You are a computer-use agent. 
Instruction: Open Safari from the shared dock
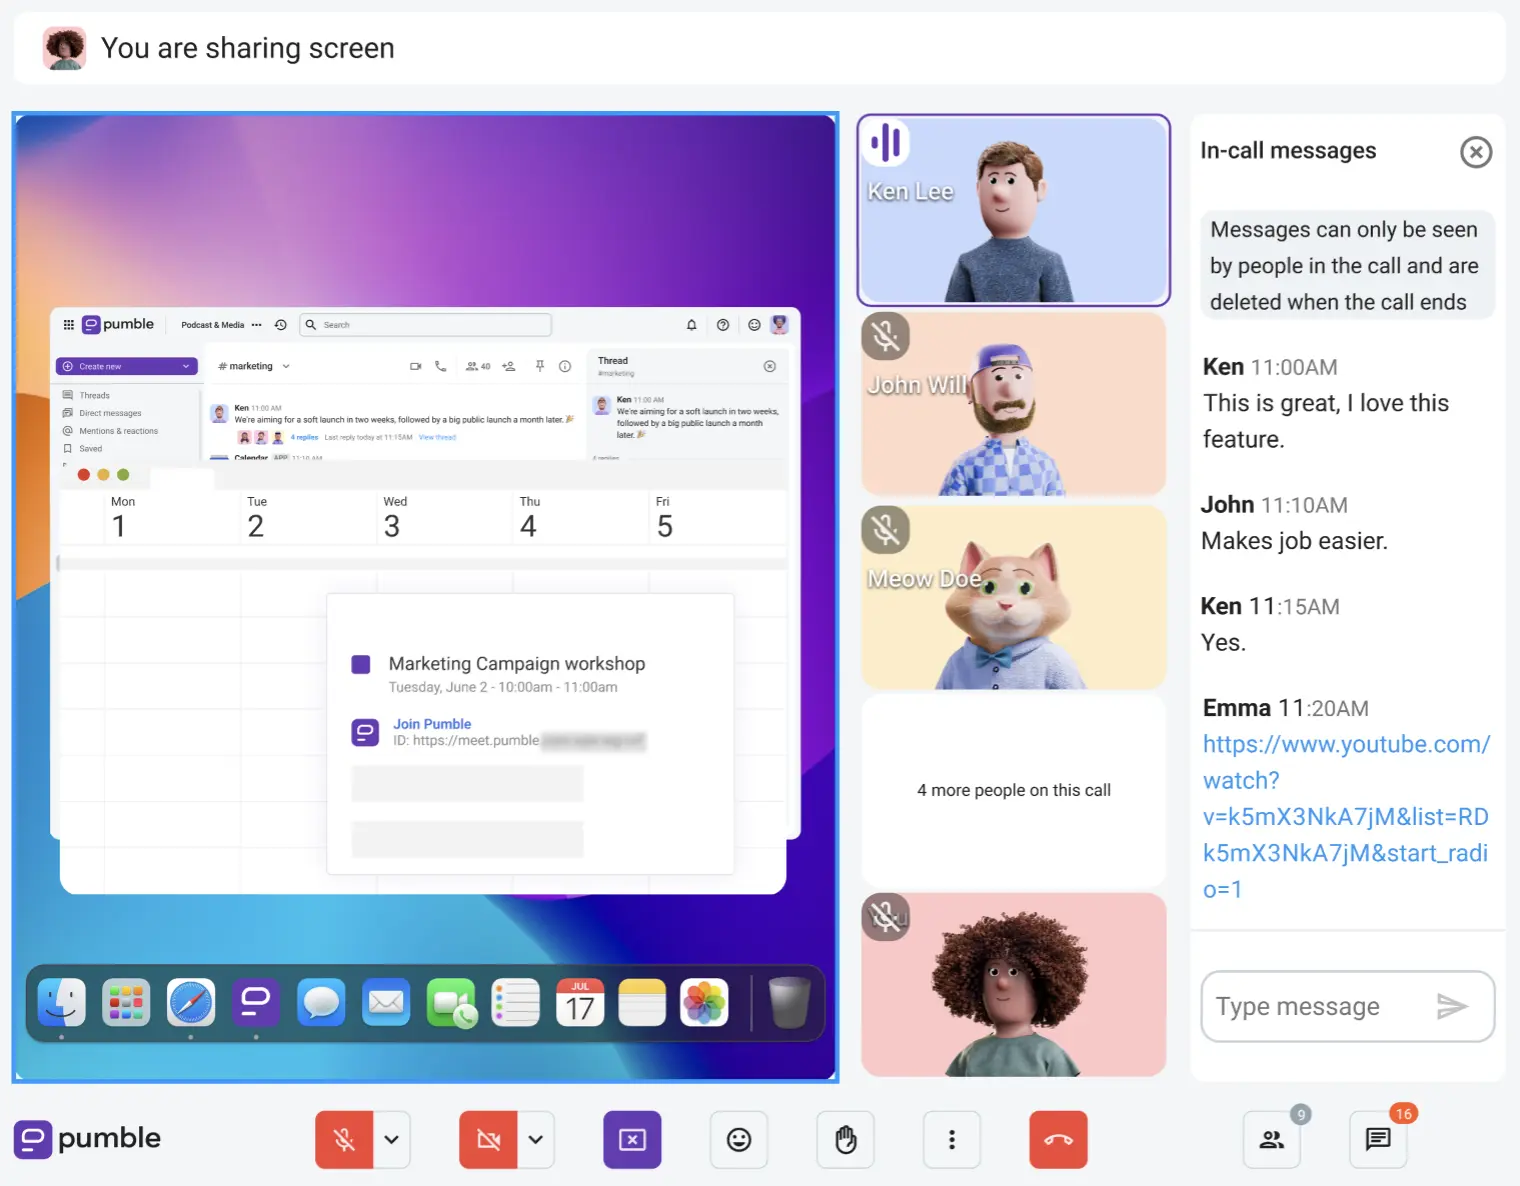(191, 1003)
